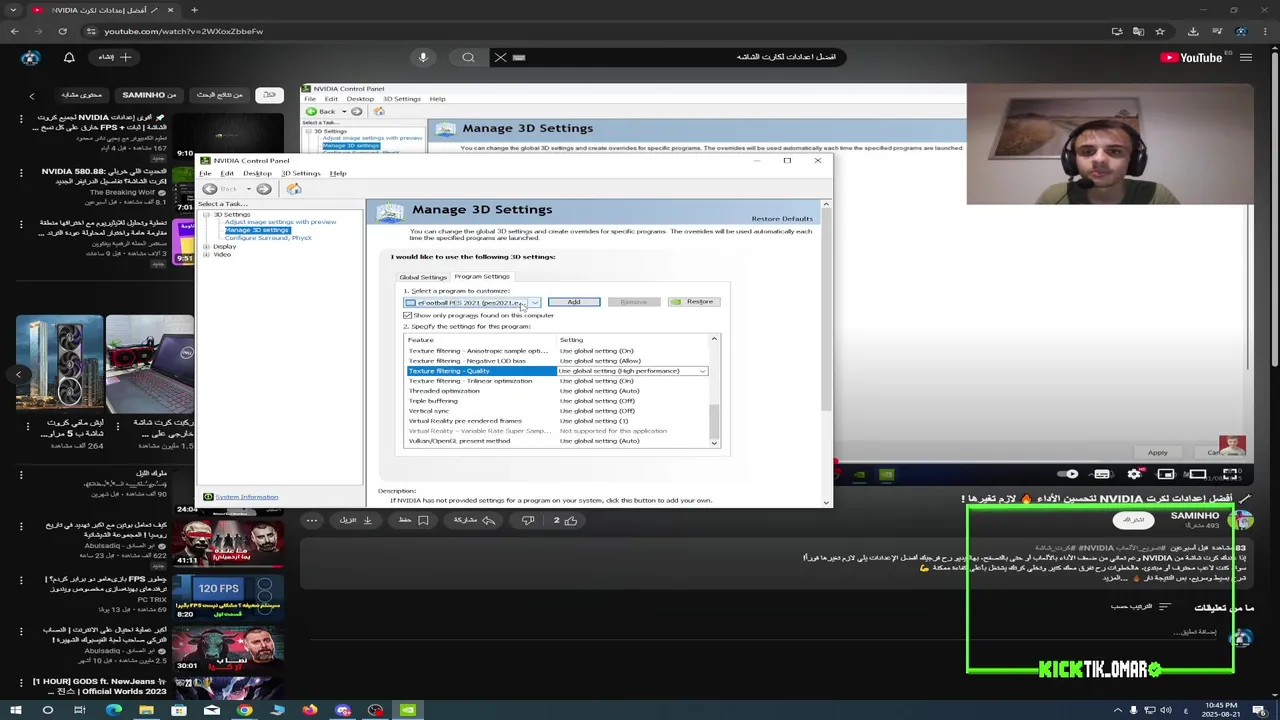The height and width of the screenshot is (720, 1280).
Task: Clear the YouTube search text with X
Action: coord(500,57)
